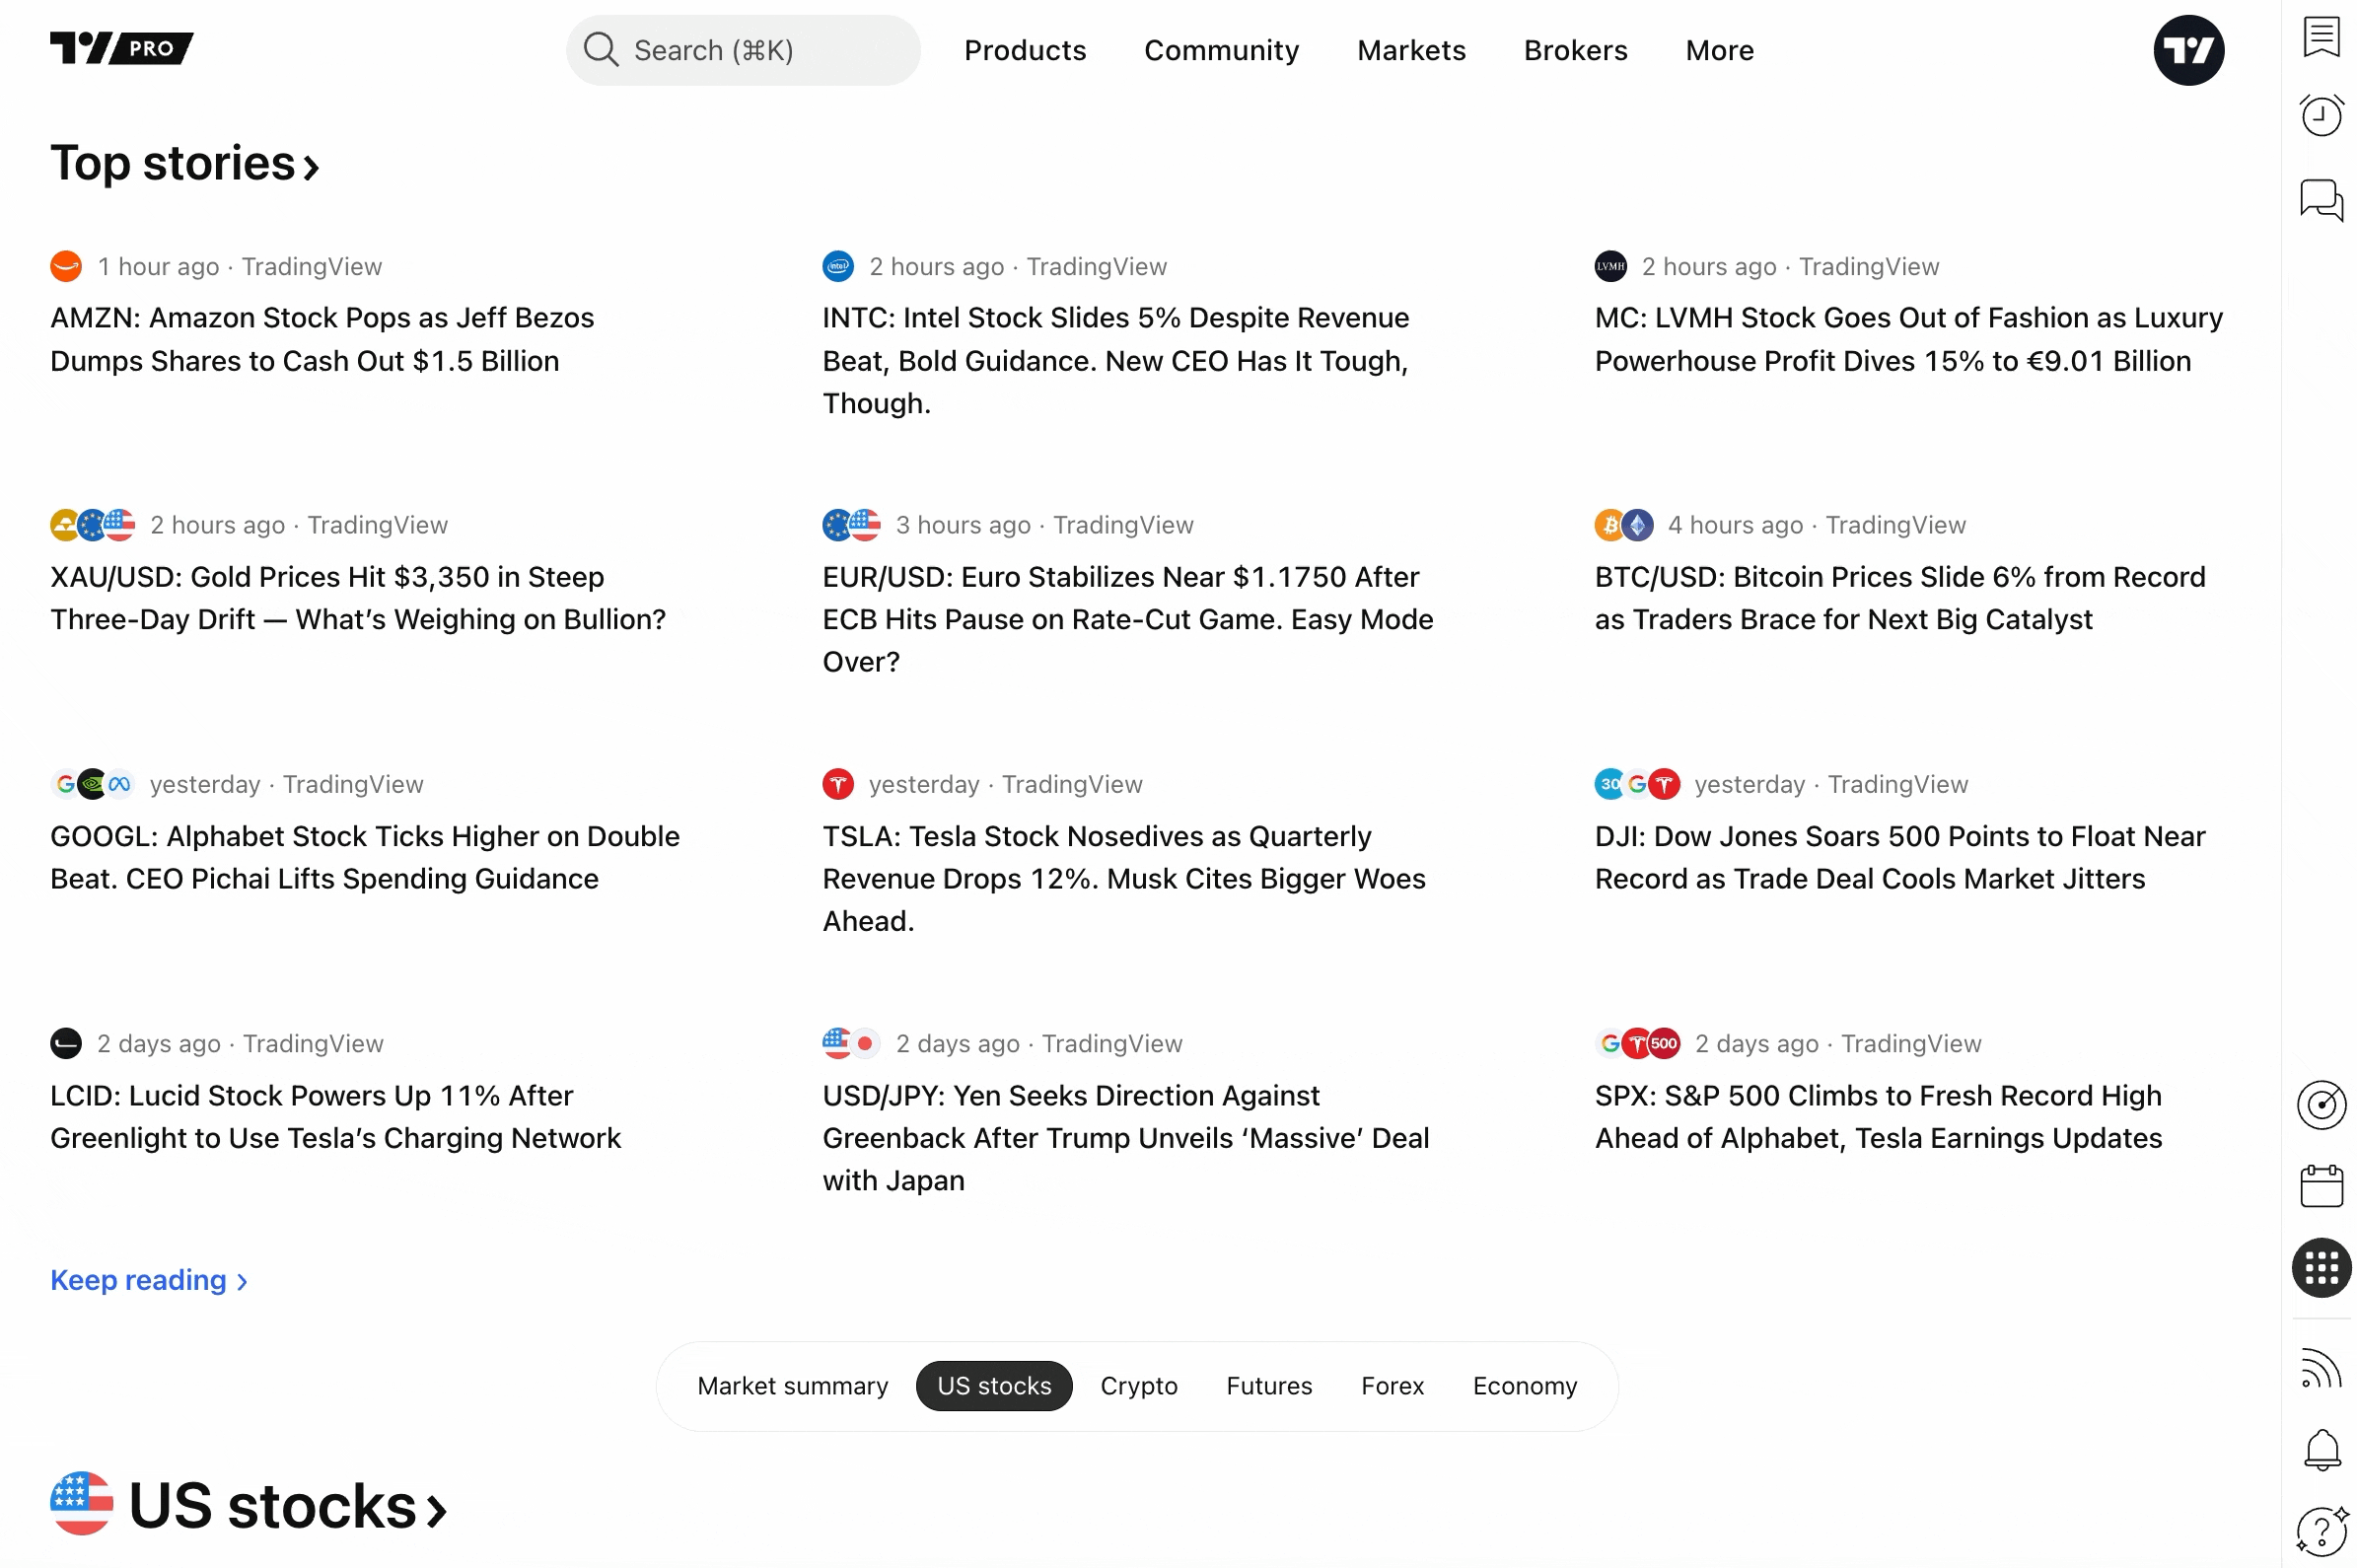Switch to the Crypto tab
The height and width of the screenshot is (1568, 2357).
point(1138,1385)
